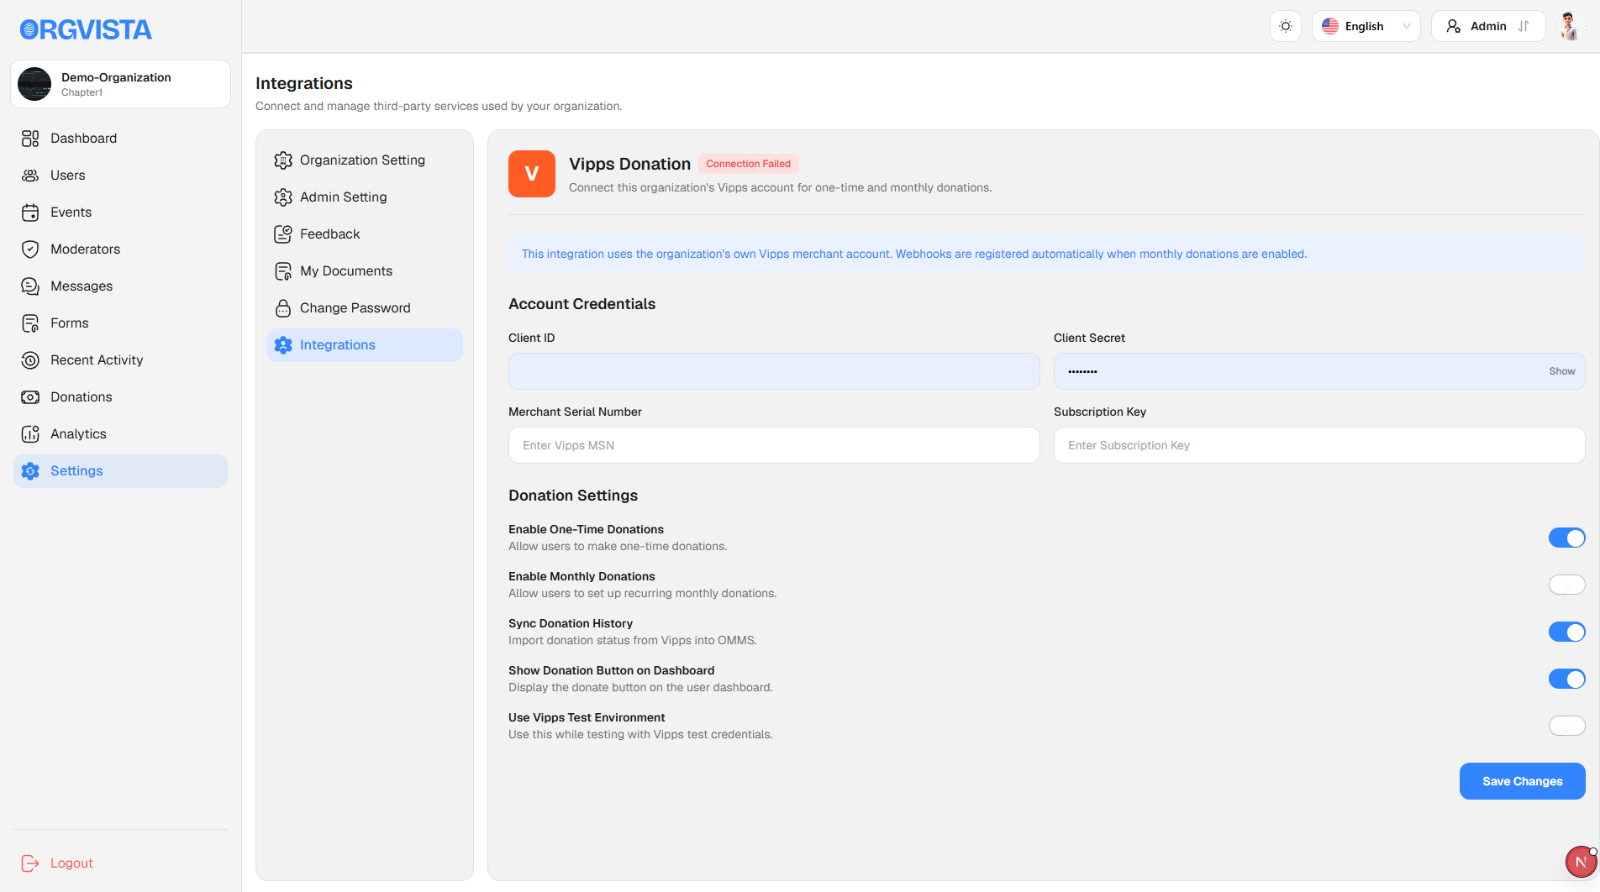Open the Admin role switcher dropdown
Screen dimensions: 1600x892
click(x=1488, y=26)
